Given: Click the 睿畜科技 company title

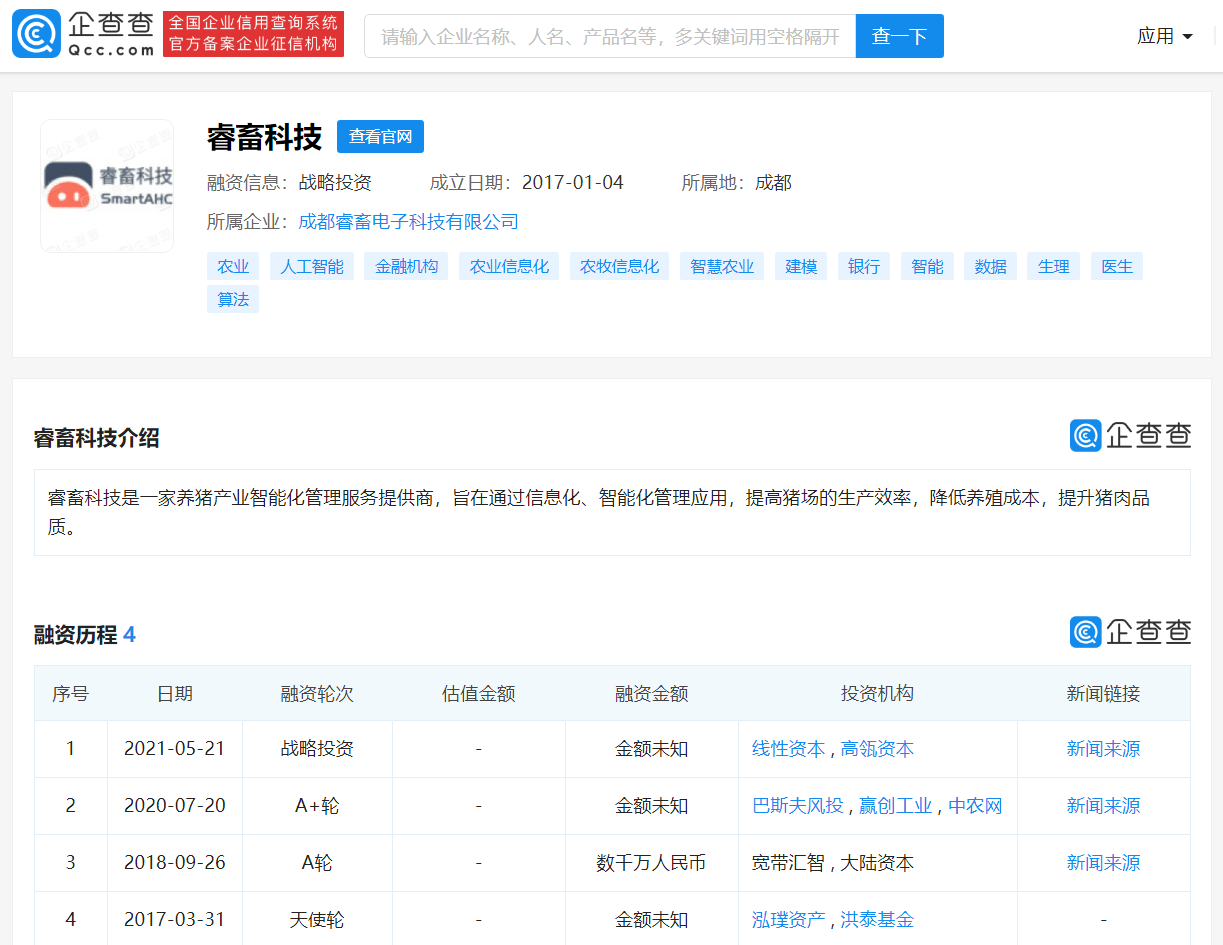Looking at the screenshot, I should [x=265, y=137].
